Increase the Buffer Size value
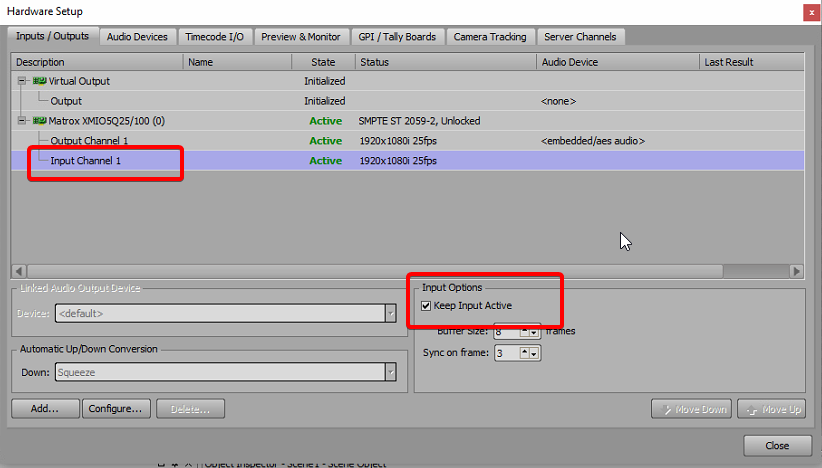Screen dimensions: 822x468 point(524,331)
